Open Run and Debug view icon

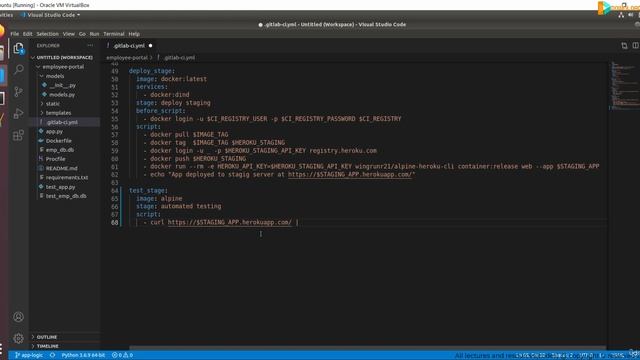click(x=18, y=113)
